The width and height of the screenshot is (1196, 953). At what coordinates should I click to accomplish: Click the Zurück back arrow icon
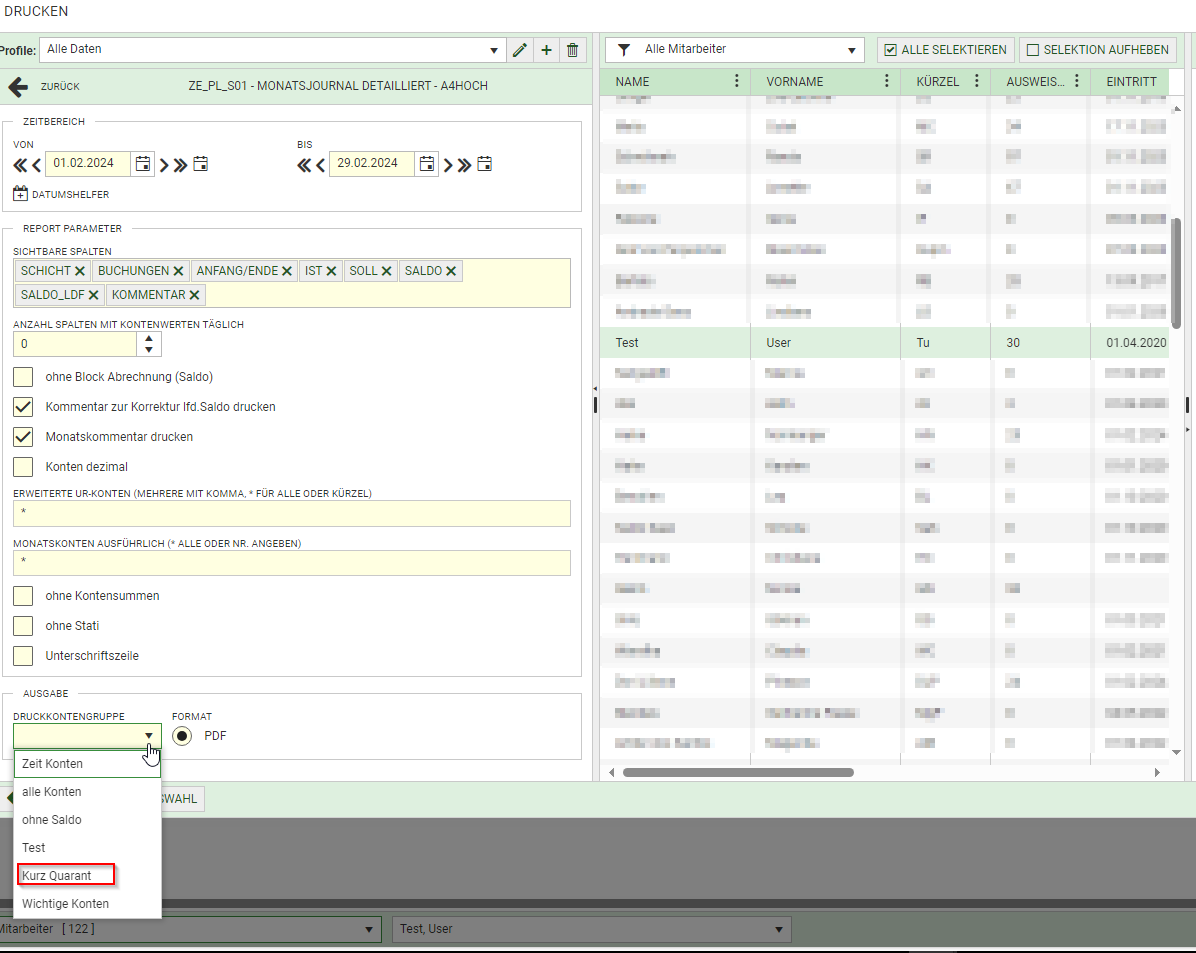(x=18, y=87)
